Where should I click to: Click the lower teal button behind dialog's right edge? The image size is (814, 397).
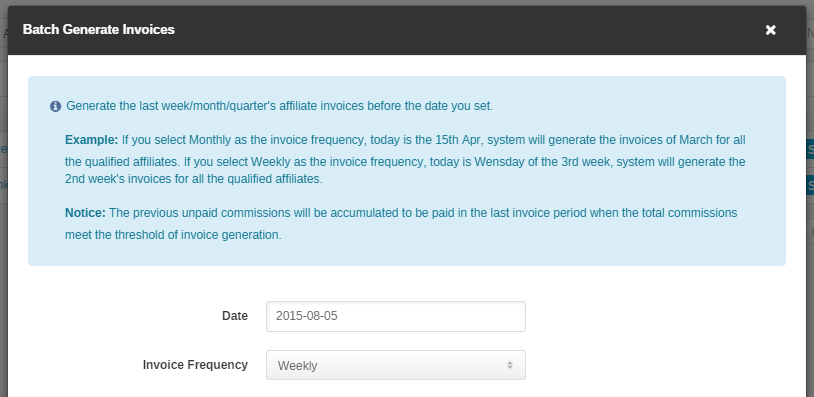click(810, 185)
